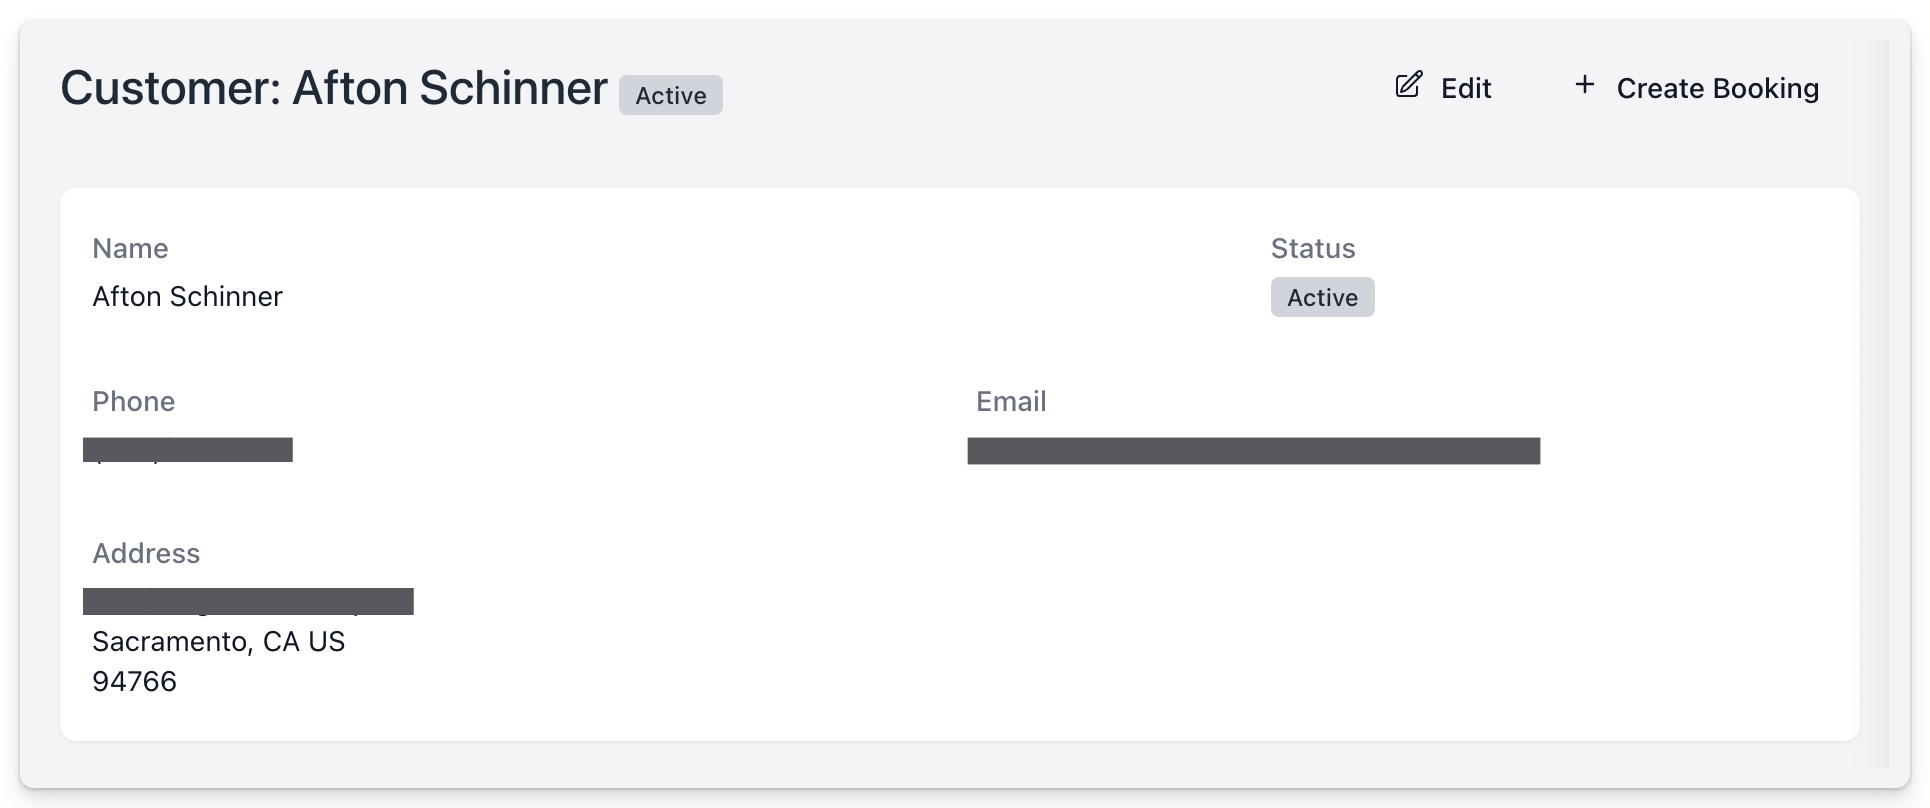
Task: Open the redacted email address value
Action: click(1253, 451)
